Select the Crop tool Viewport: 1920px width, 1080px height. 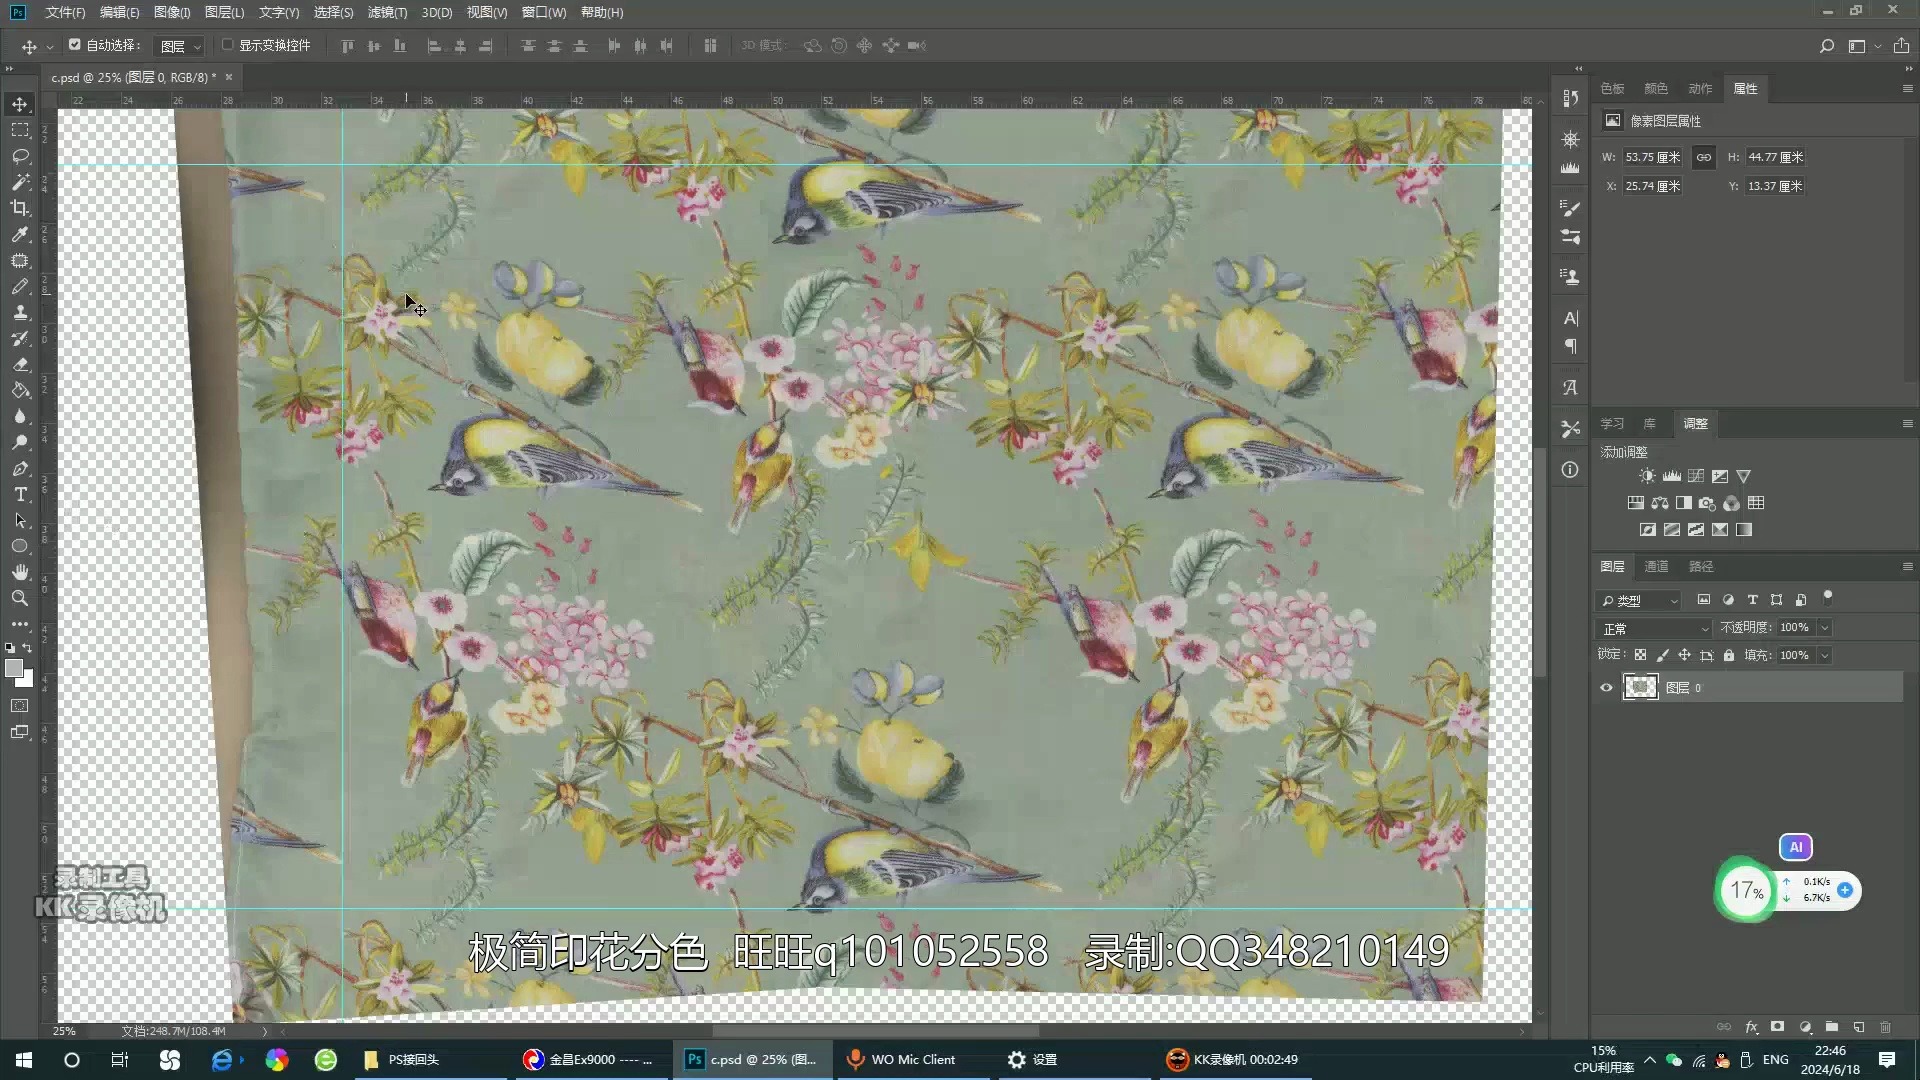pos(20,208)
